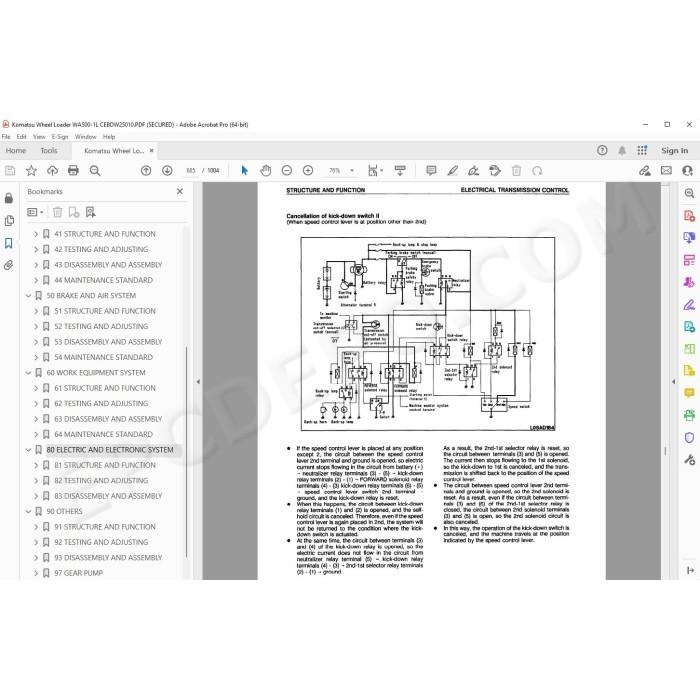Open the bookmarks options menu dropdown

[35, 212]
